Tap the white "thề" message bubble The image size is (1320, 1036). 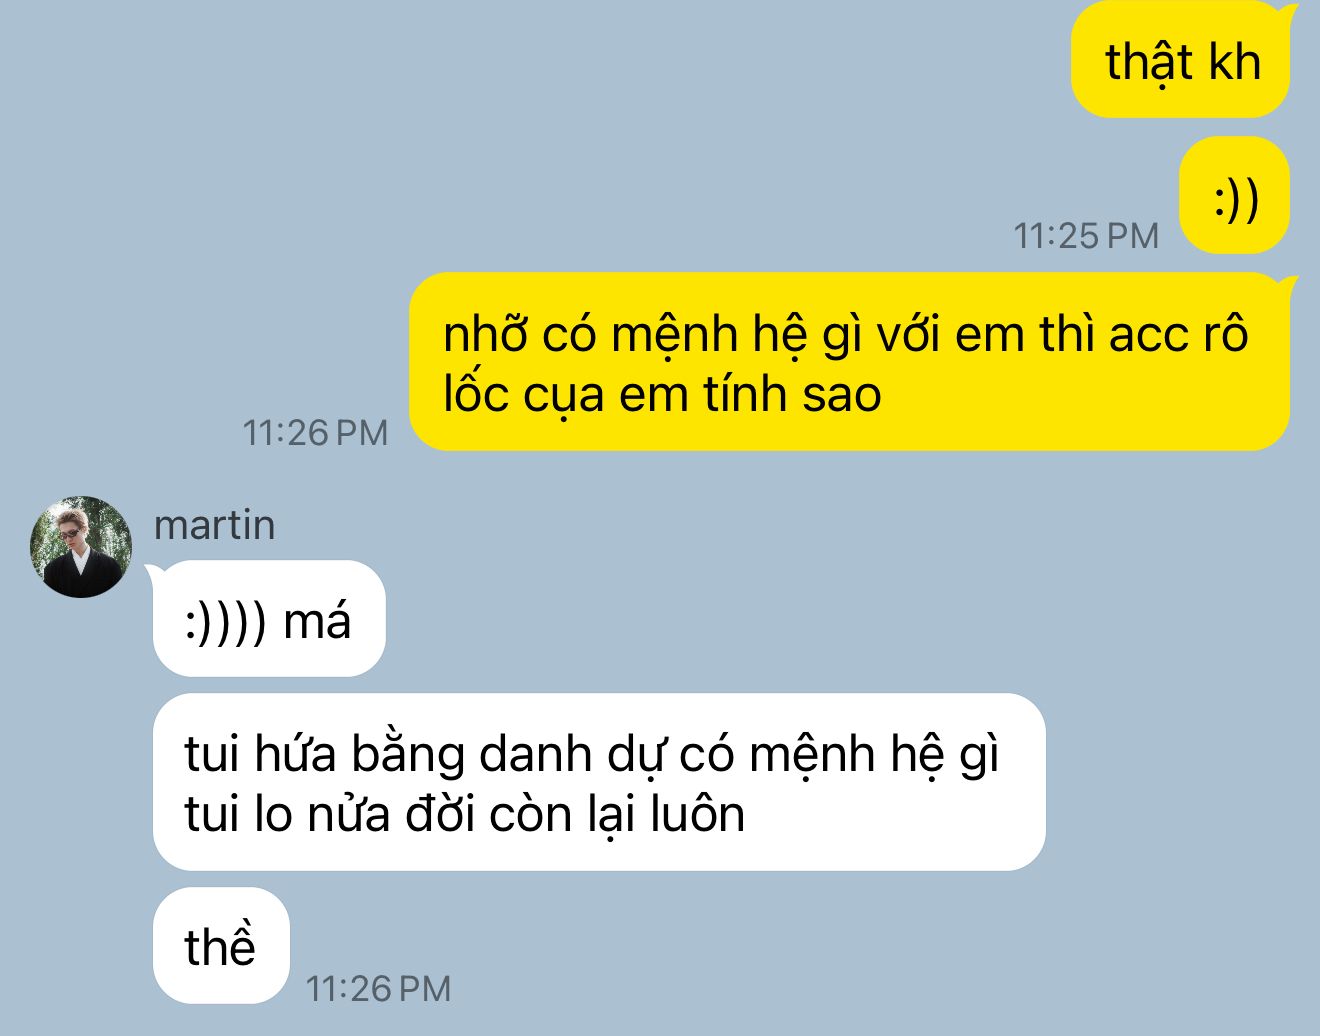(x=221, y=945)
